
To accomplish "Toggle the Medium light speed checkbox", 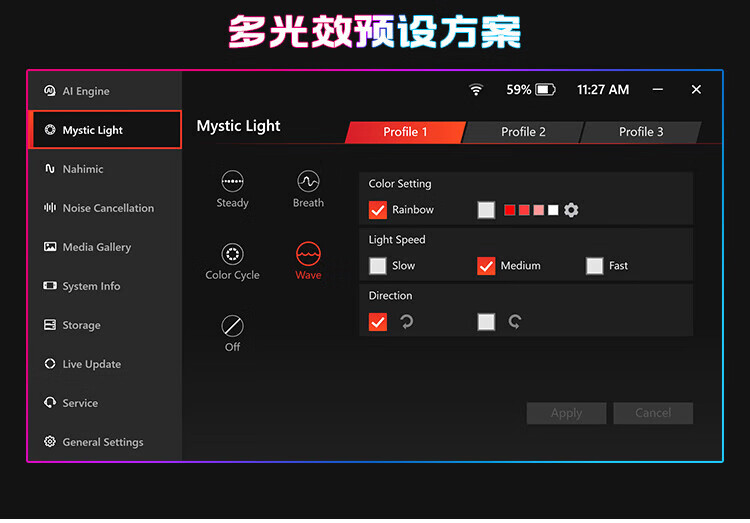I will click(x=486, y=266).
